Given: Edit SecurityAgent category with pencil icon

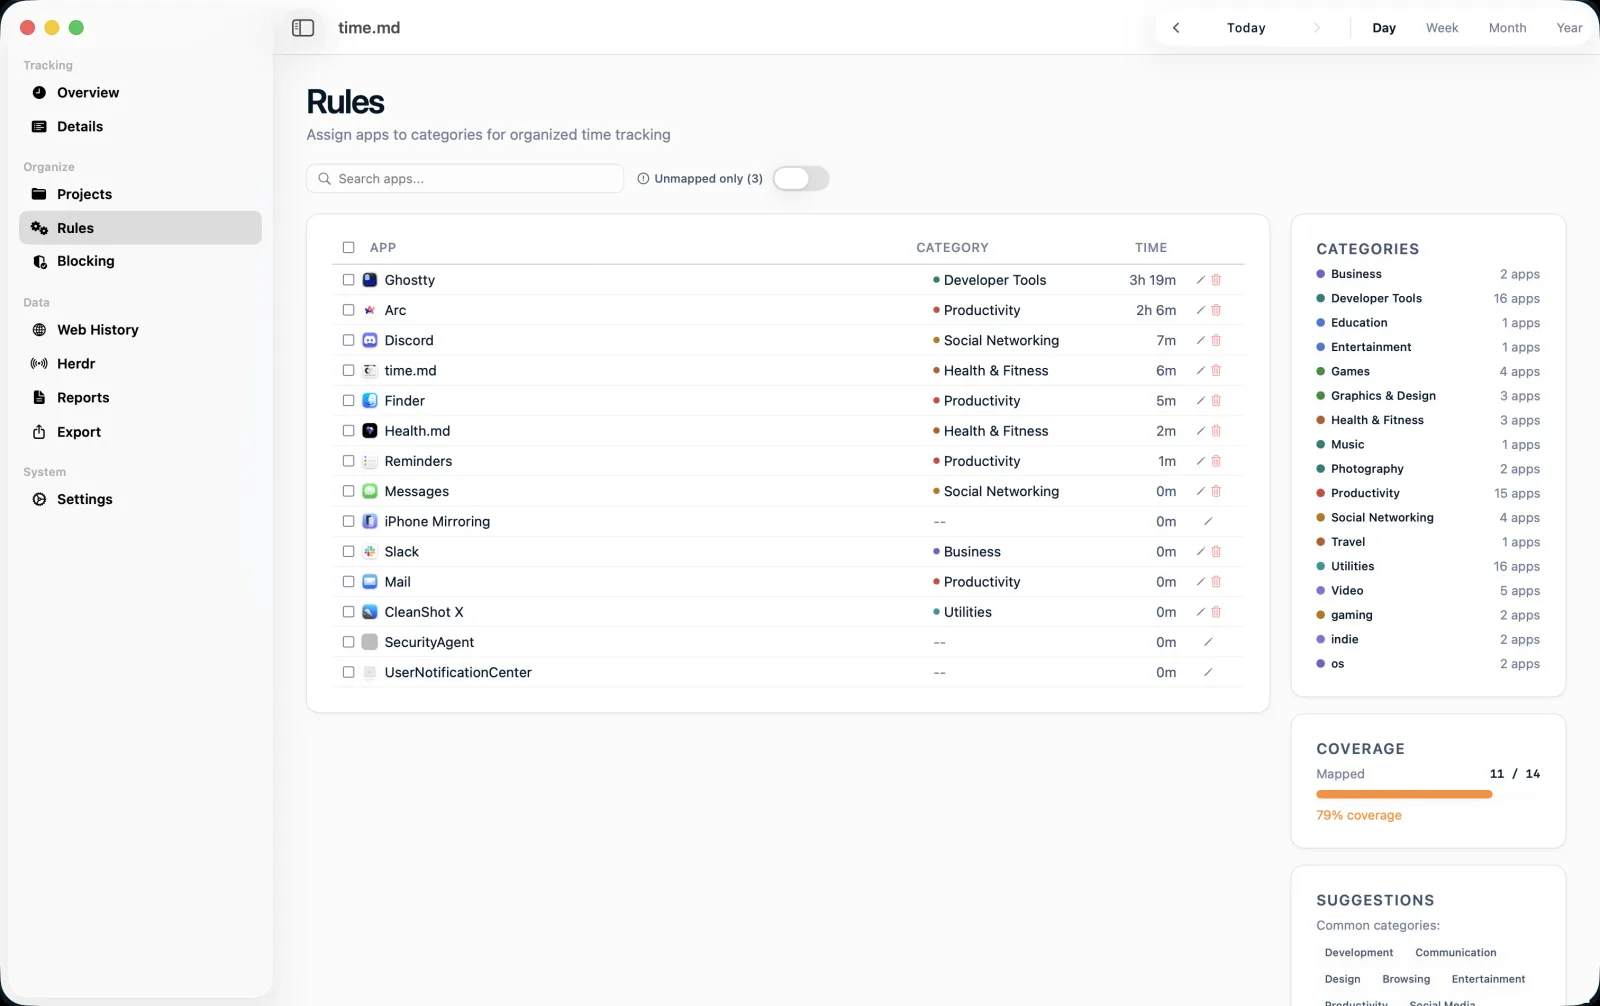Looking at the screenshot, I should point(1208,642).
